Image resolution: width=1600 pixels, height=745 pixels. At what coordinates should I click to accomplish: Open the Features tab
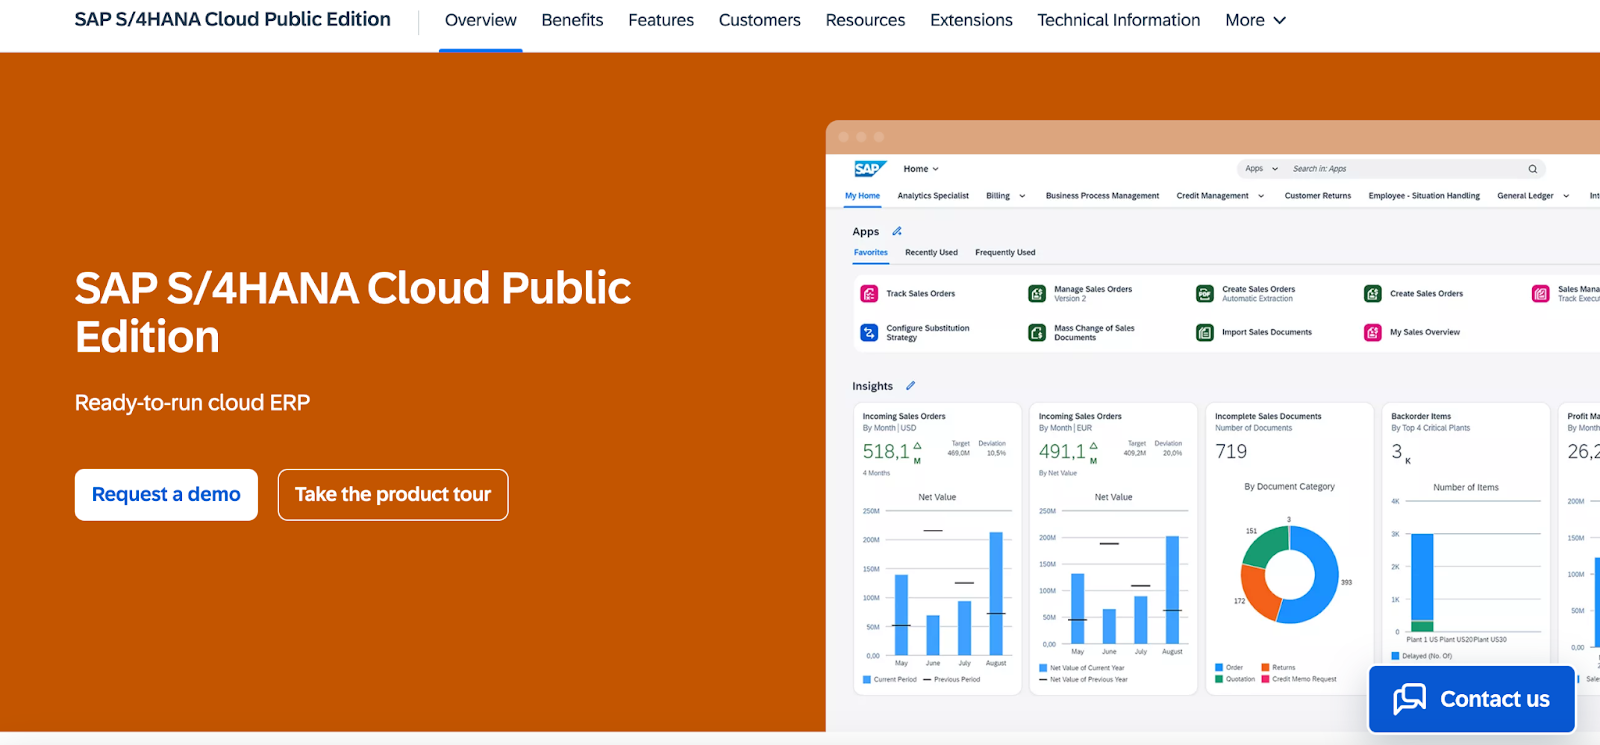click(x=661, y=20)
